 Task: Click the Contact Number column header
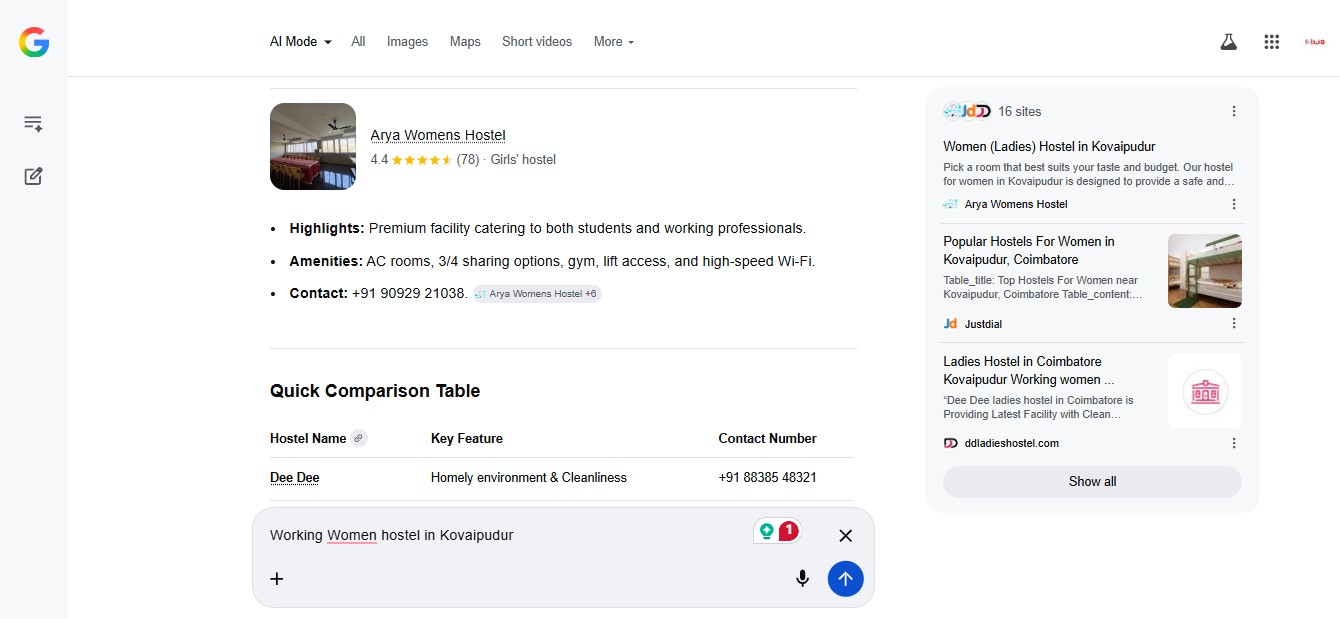[767, 438]
